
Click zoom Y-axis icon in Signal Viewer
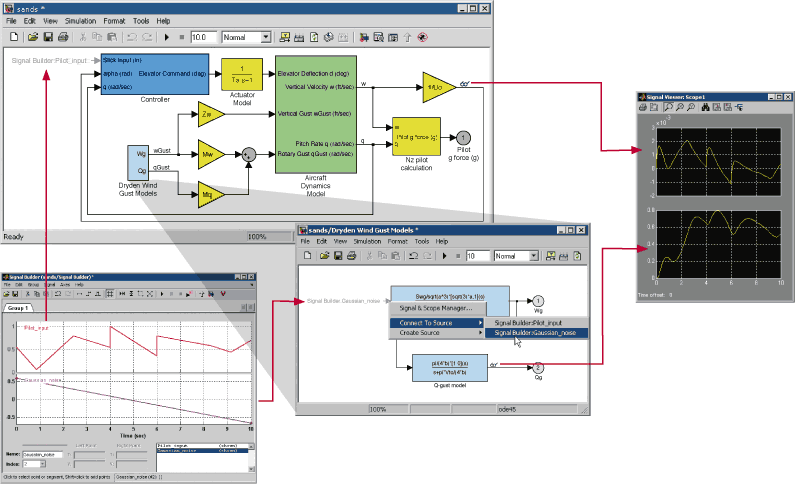tap(691, 107)
